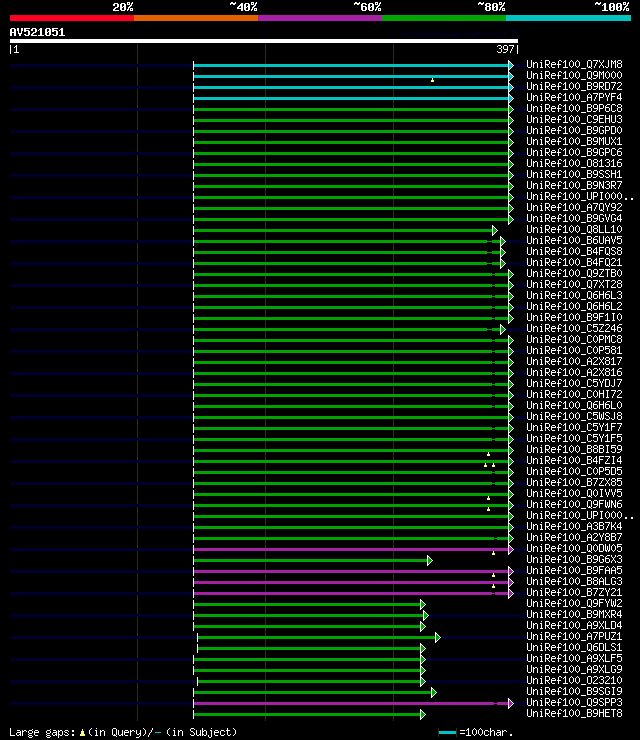Click the UniRef100_B7ZY21 label
Viewport: 640px width, 740px height.
tap(574, 592)
